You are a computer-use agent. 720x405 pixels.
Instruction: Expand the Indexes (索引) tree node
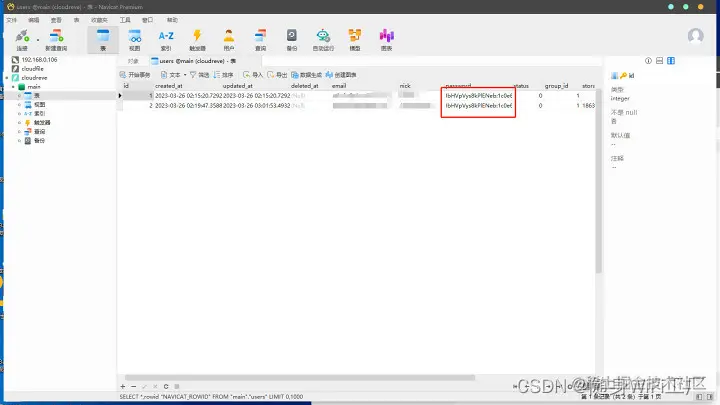(x=19, y=113)
